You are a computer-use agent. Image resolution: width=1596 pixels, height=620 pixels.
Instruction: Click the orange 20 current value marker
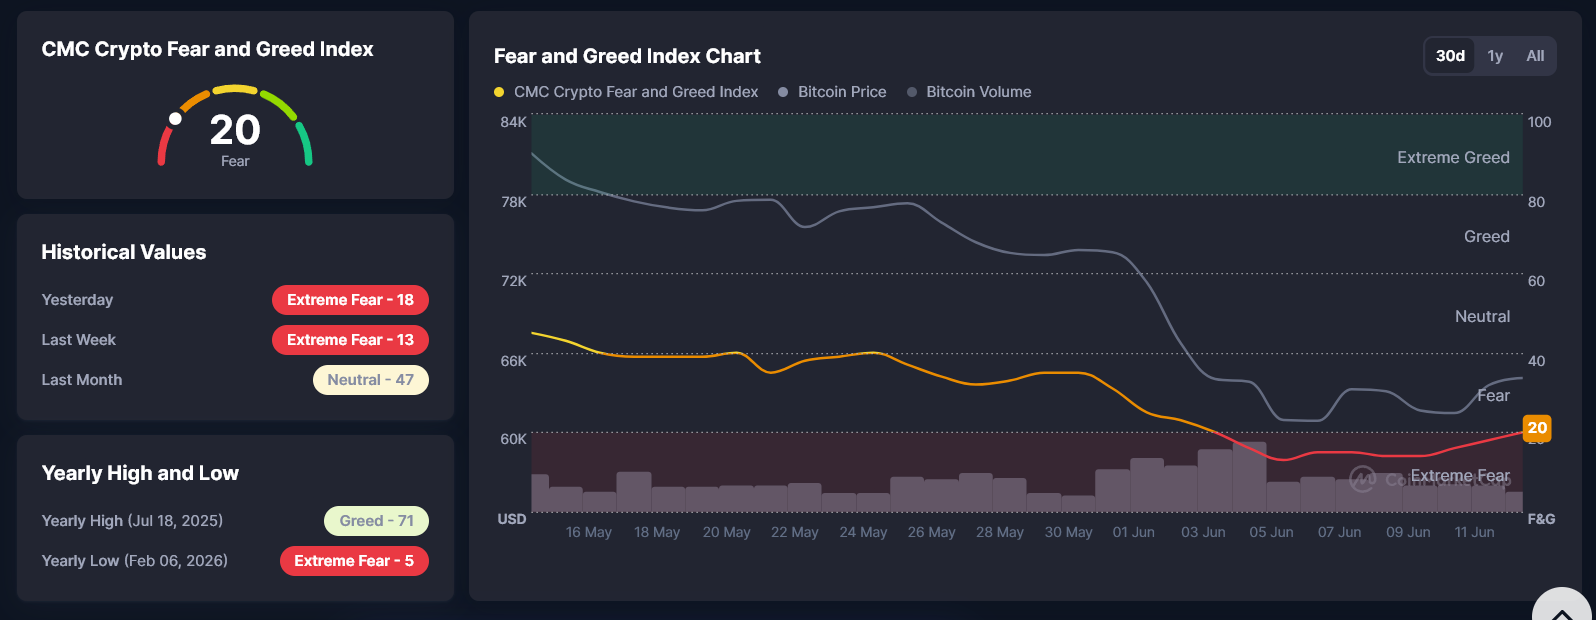tap(1537, 428)
